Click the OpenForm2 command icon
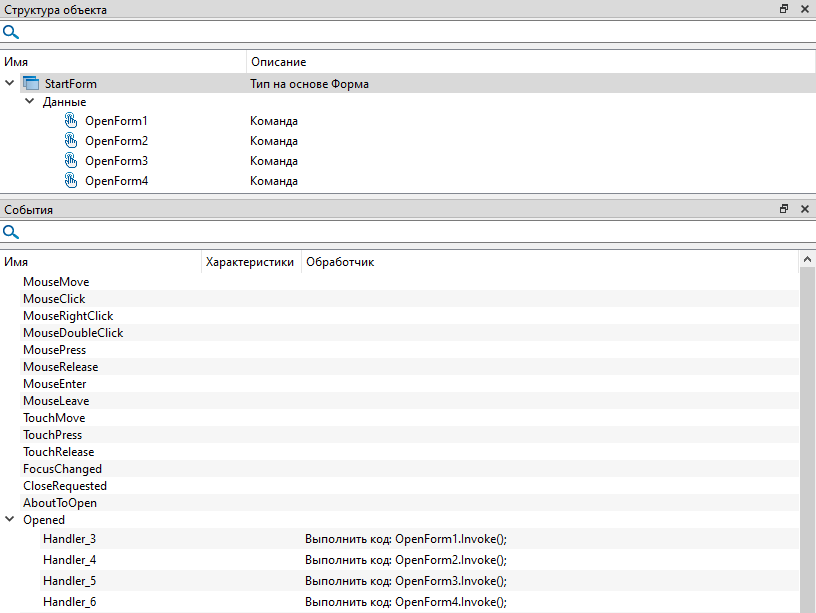 (x=71, y=141)
